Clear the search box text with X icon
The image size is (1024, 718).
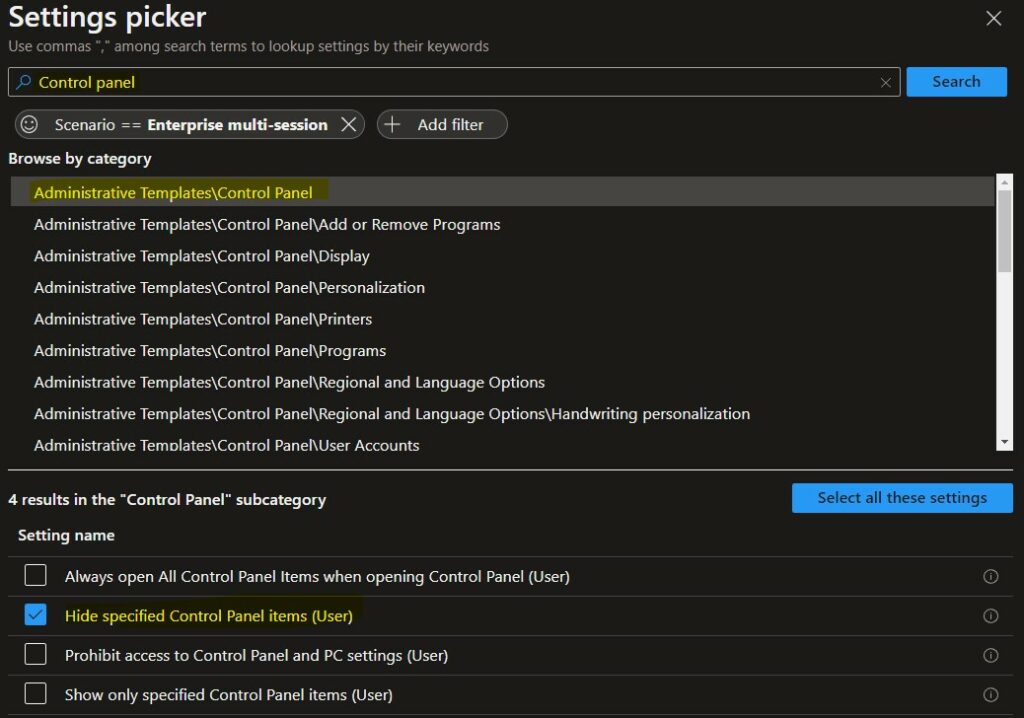tap(885, 83)
